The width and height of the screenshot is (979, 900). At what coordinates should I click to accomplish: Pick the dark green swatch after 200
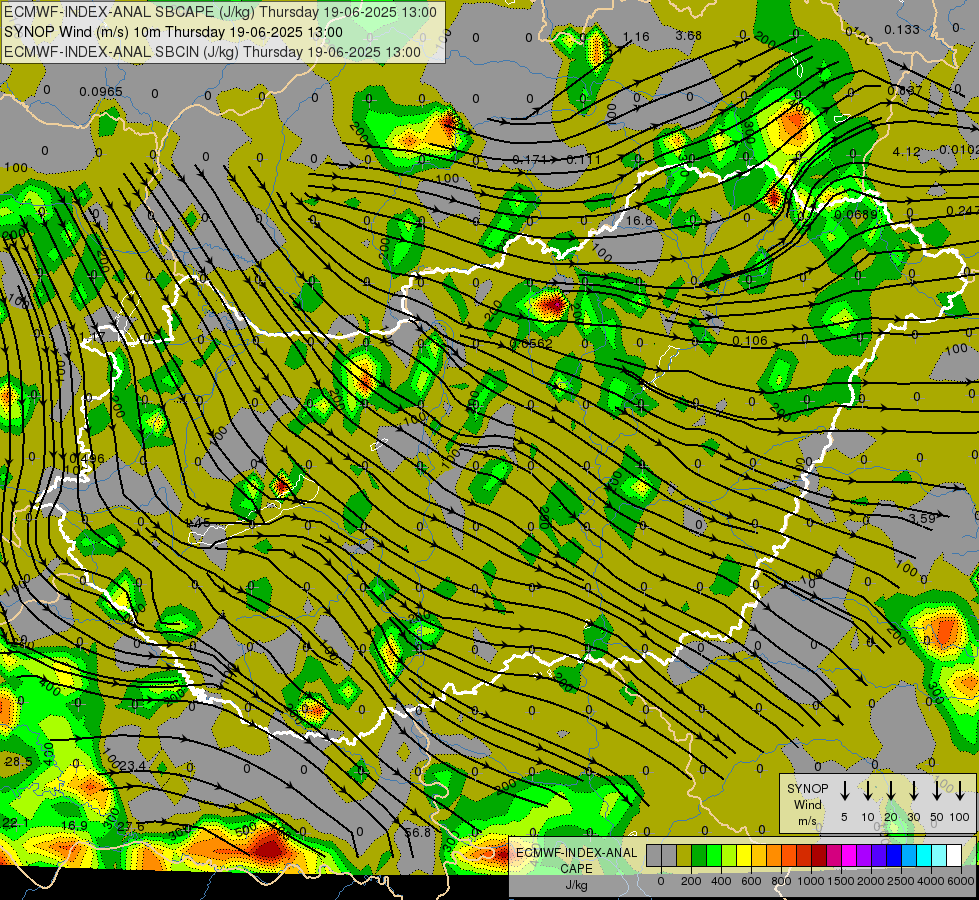click(x=699, y=856)
